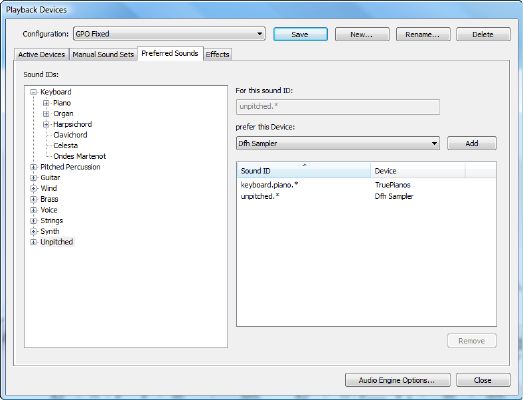Switch to the Active Devices tab
The image size is (523, 400).
click(x=41, y=54)
